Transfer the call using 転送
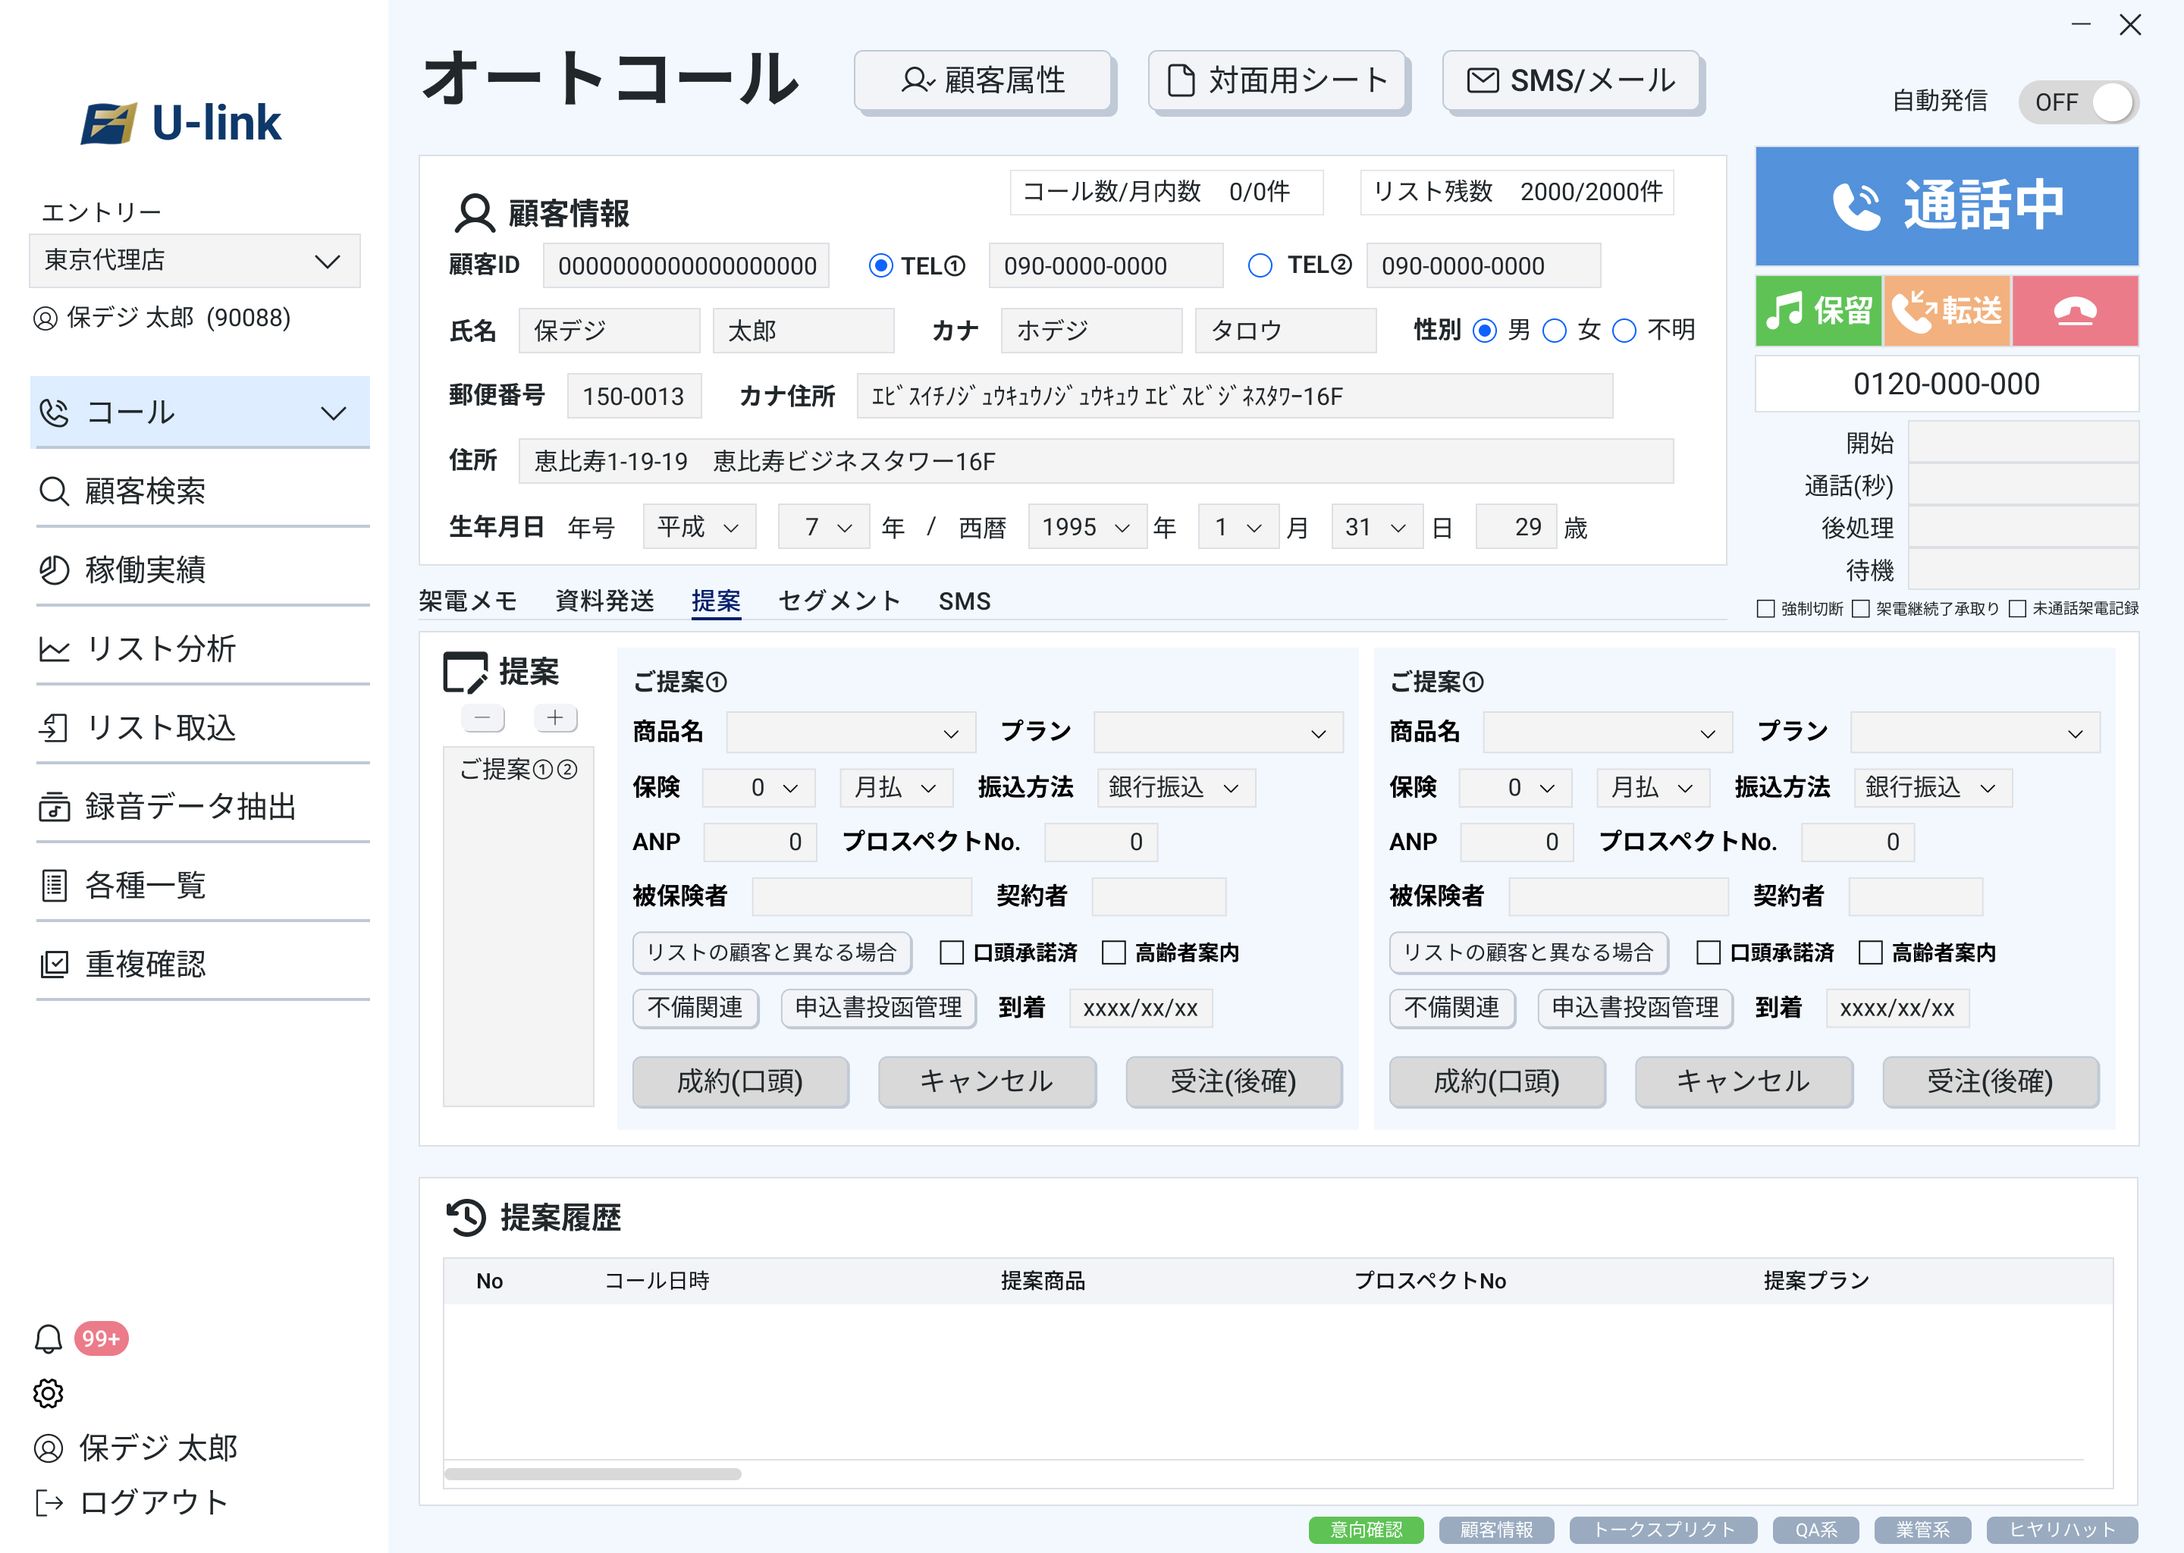Image resolution: width=2184 pixels, height=1553 pixels. click(1946, 310)
